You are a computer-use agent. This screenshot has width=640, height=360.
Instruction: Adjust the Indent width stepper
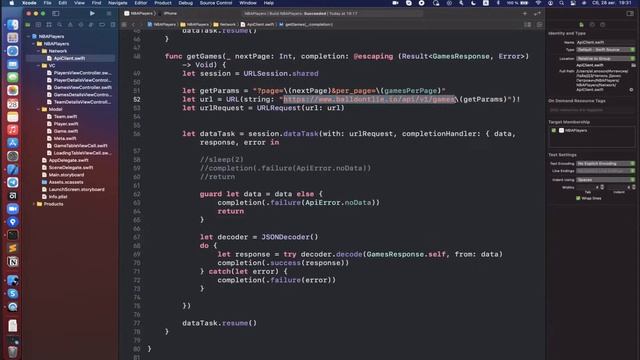(633, 187)
